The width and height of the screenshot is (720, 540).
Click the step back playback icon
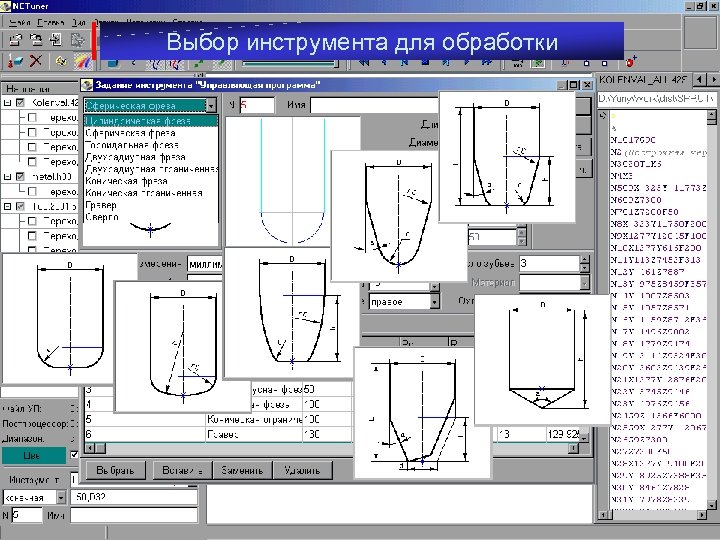coord(384,62)
